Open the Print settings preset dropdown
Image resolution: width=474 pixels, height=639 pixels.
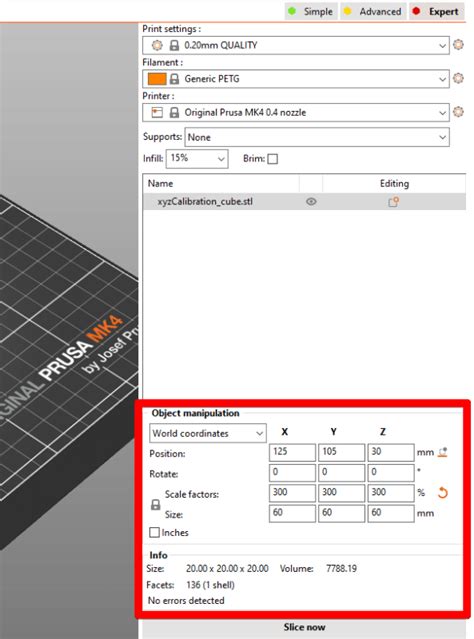[295, 45]
